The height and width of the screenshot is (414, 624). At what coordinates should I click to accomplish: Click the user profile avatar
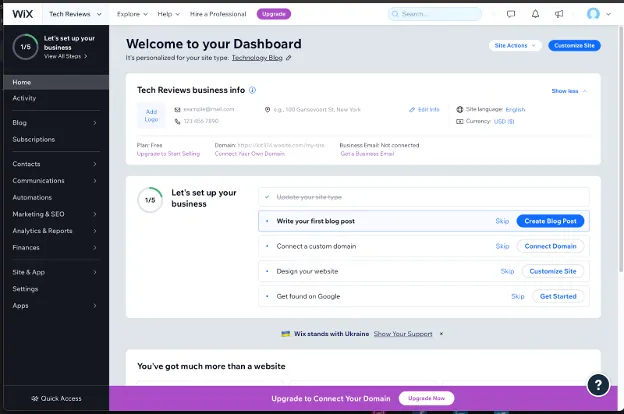coord(593,14)
